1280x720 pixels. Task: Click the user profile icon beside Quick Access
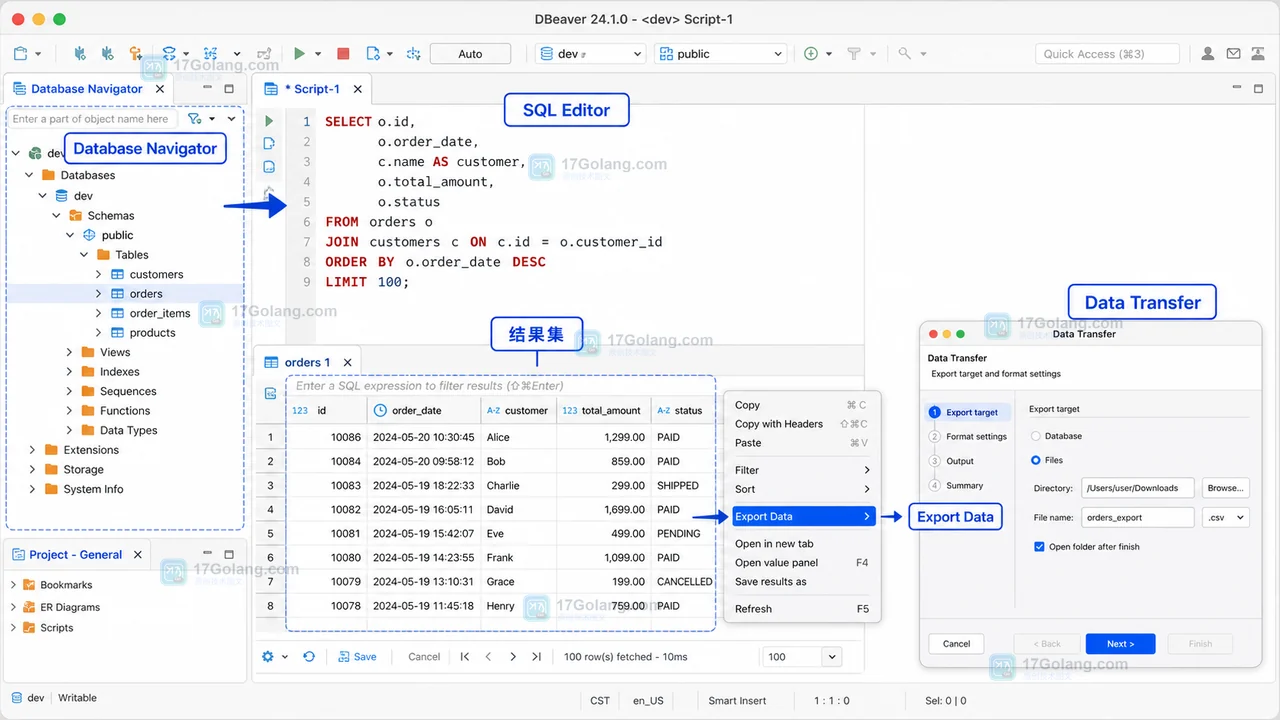(x=1208, y=54)
